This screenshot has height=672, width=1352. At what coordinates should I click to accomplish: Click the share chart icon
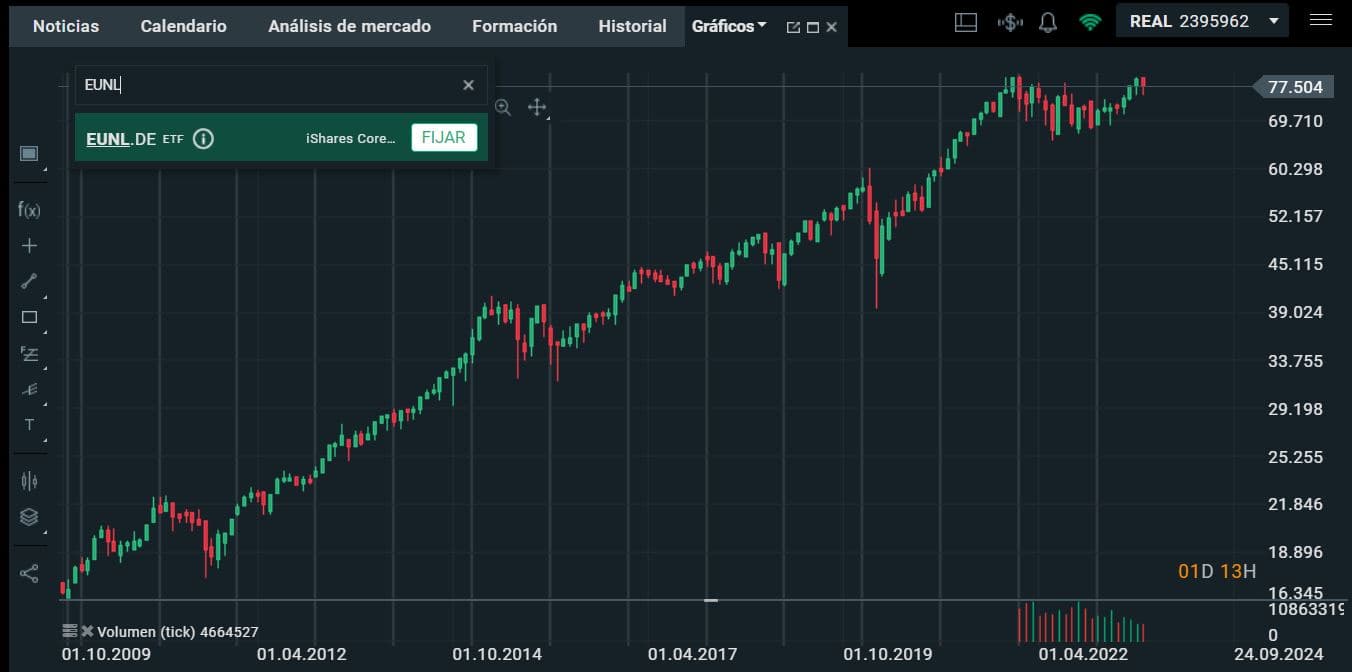29,574
